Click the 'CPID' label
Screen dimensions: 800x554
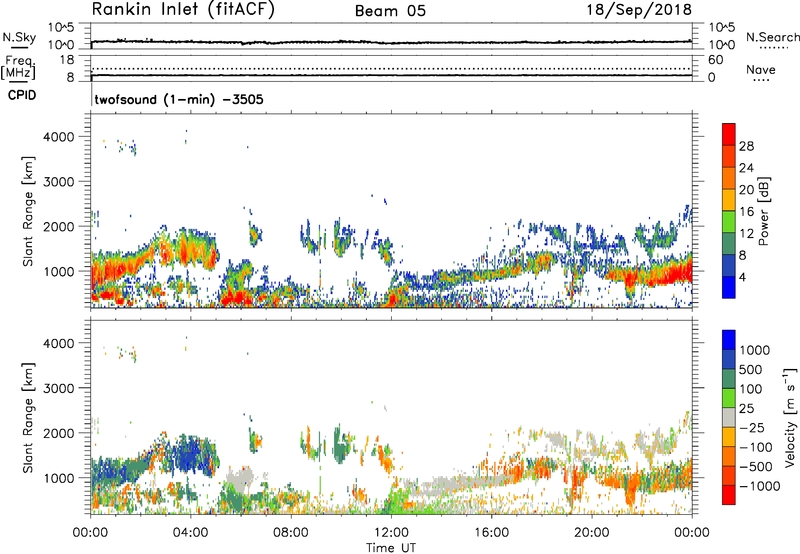(x=22, y=95)
